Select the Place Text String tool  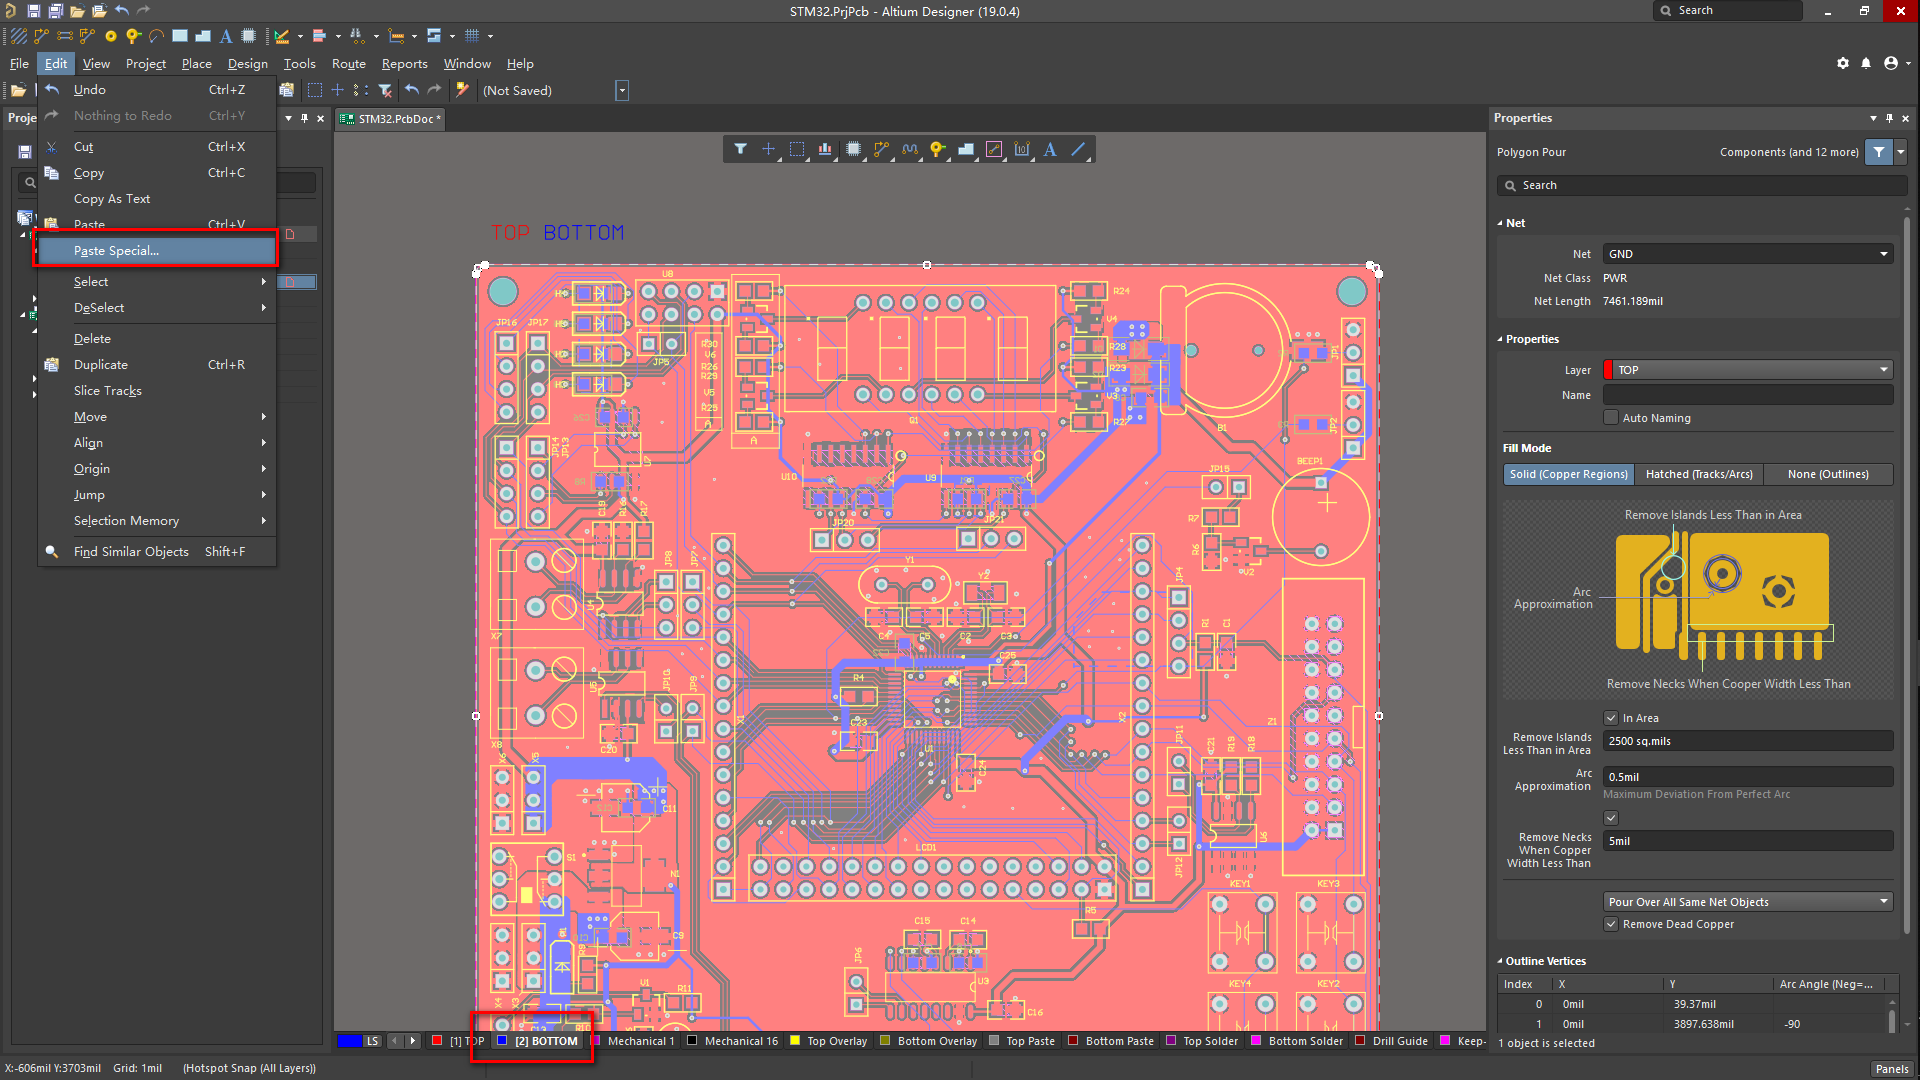[x=226, y=36]
